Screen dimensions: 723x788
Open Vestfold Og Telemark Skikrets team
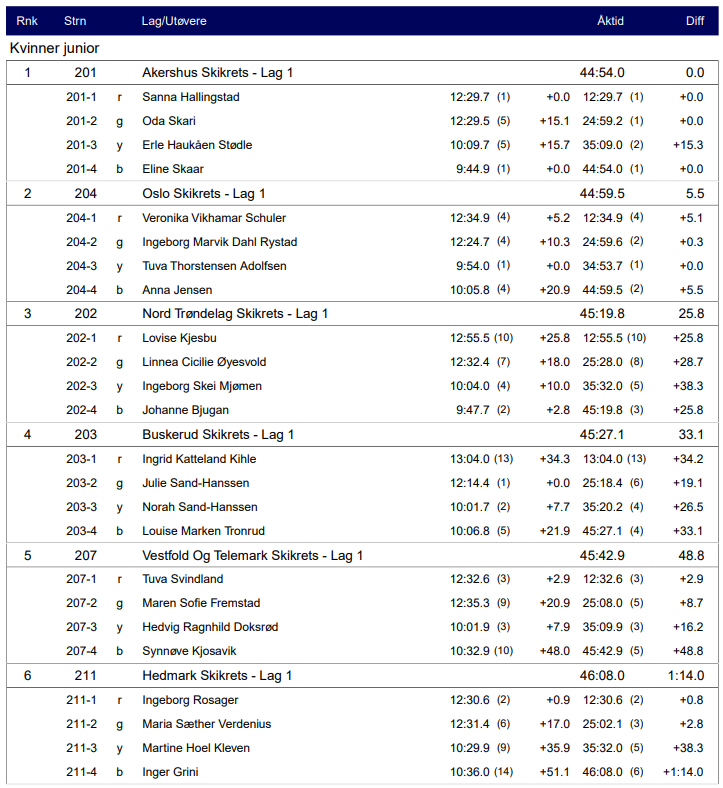(x=252, y=555)
